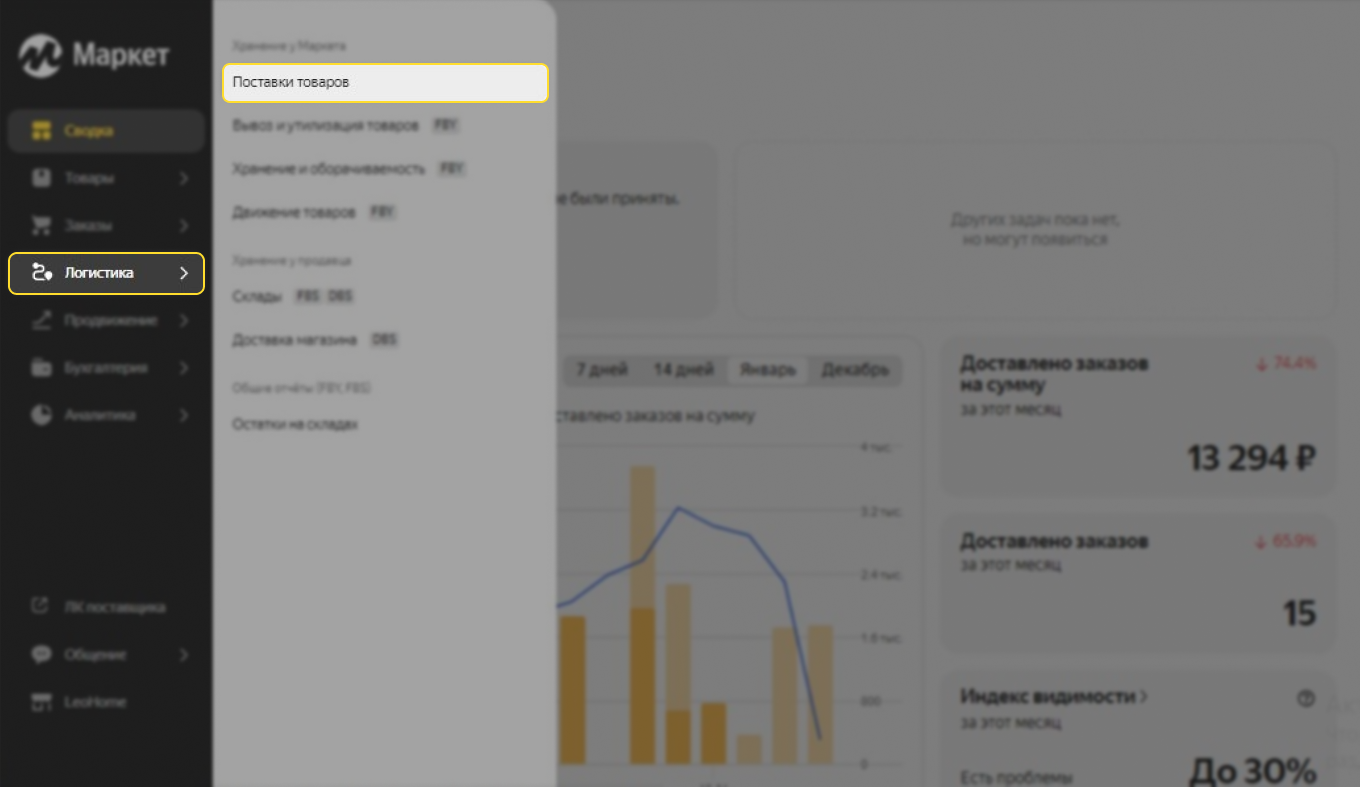Select the 7 дней period tab

tap(602, 370)
